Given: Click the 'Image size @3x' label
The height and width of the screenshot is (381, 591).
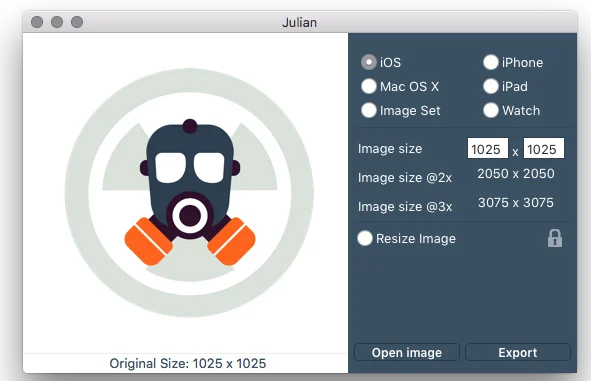Looking at the screenshot, I should 405,207.
